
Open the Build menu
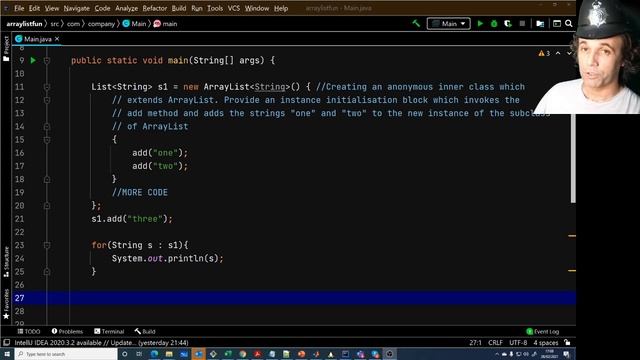coord(179,8)
